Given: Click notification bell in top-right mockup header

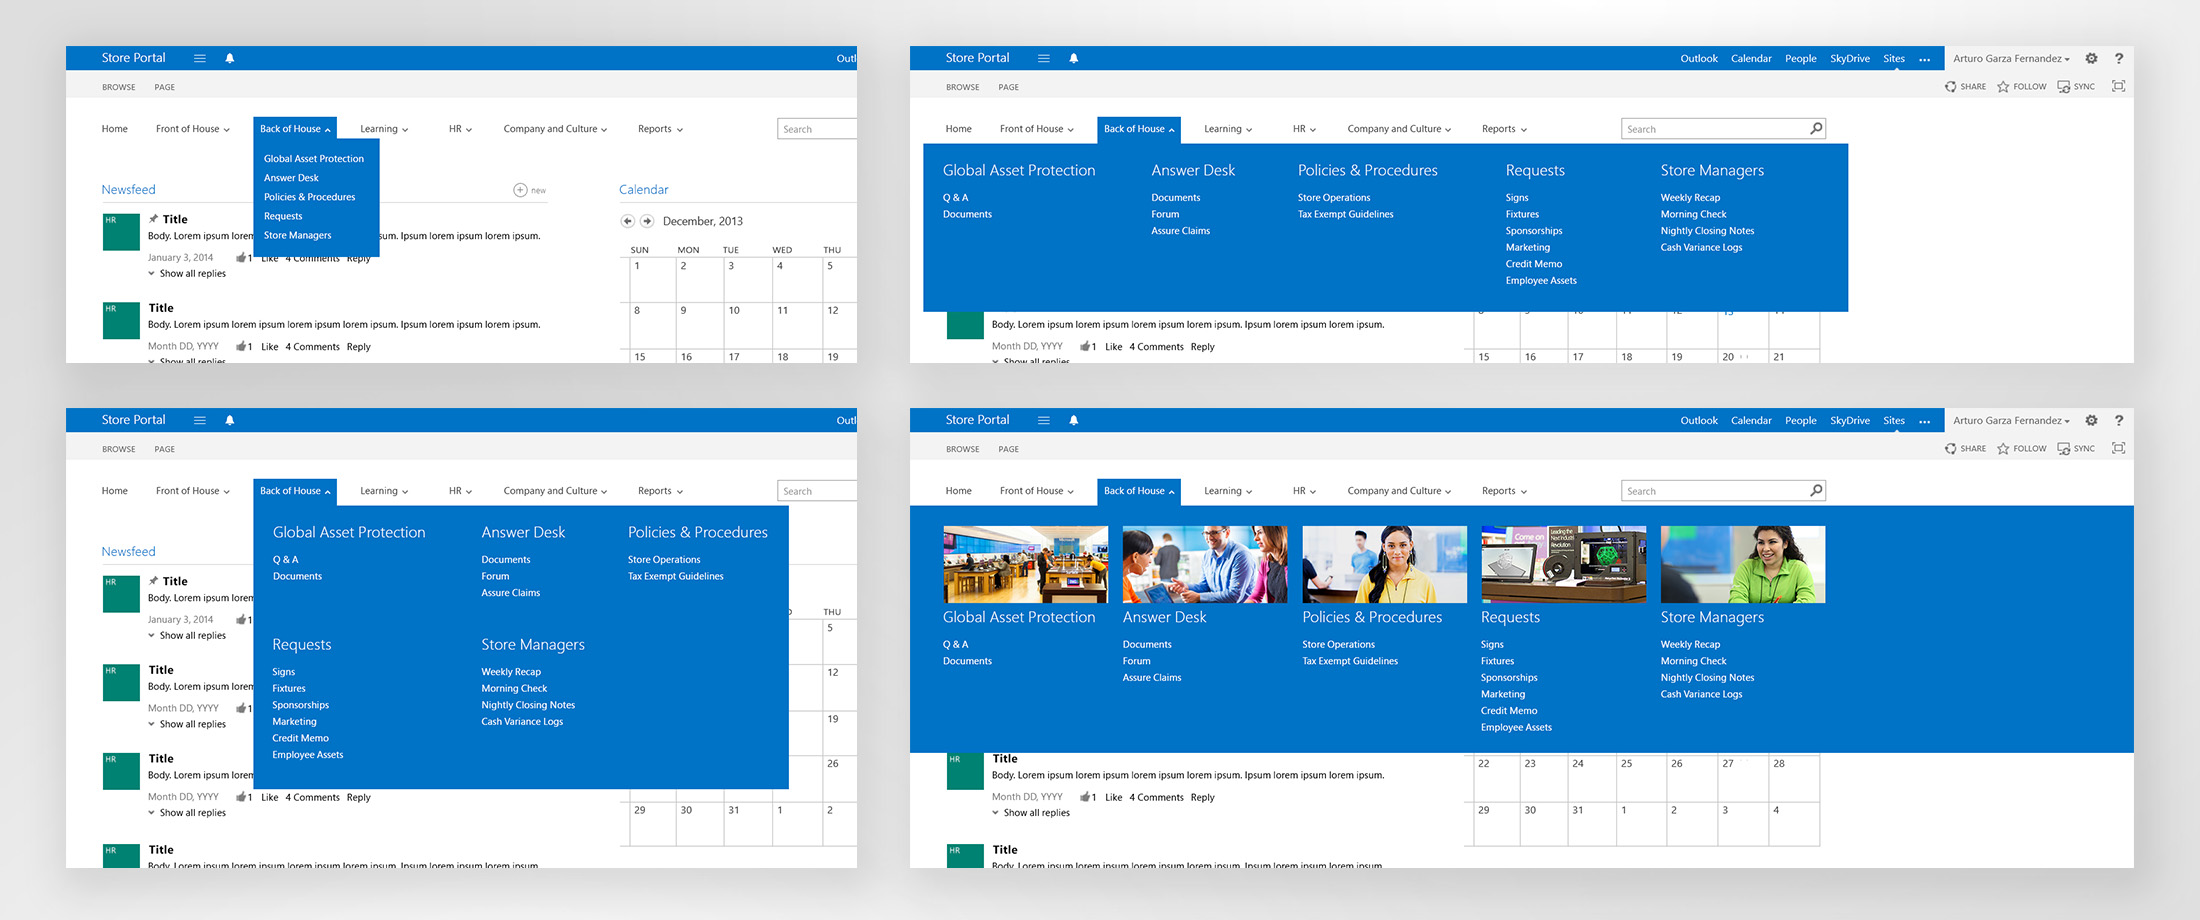Looking at the screenshot, I should tap(1074, 58).
